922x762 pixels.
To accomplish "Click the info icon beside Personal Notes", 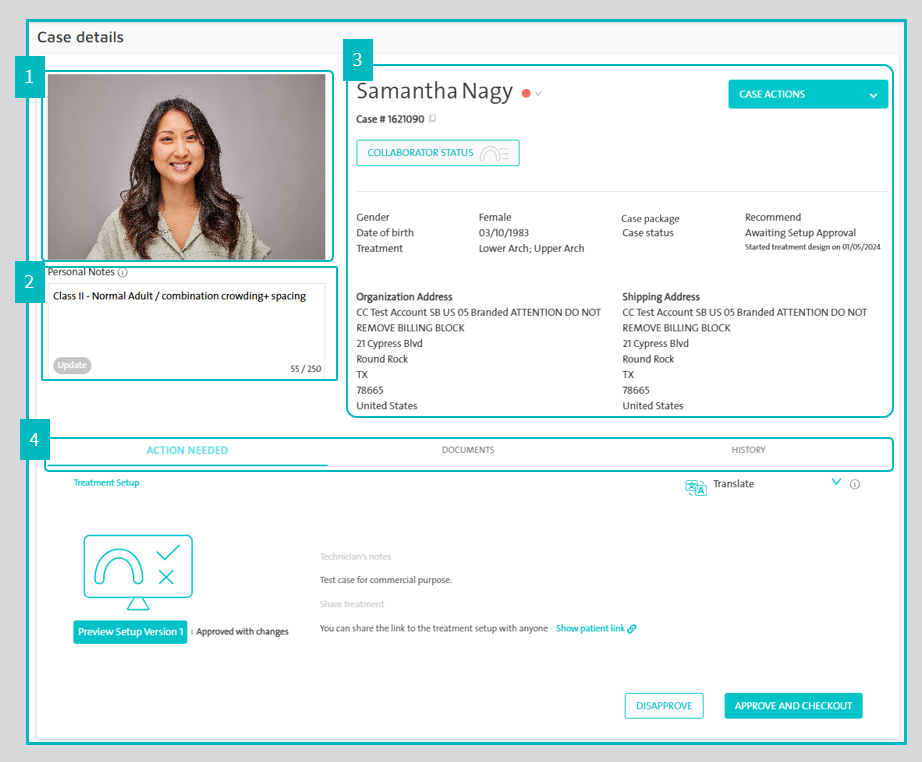I will click(122, 272).
